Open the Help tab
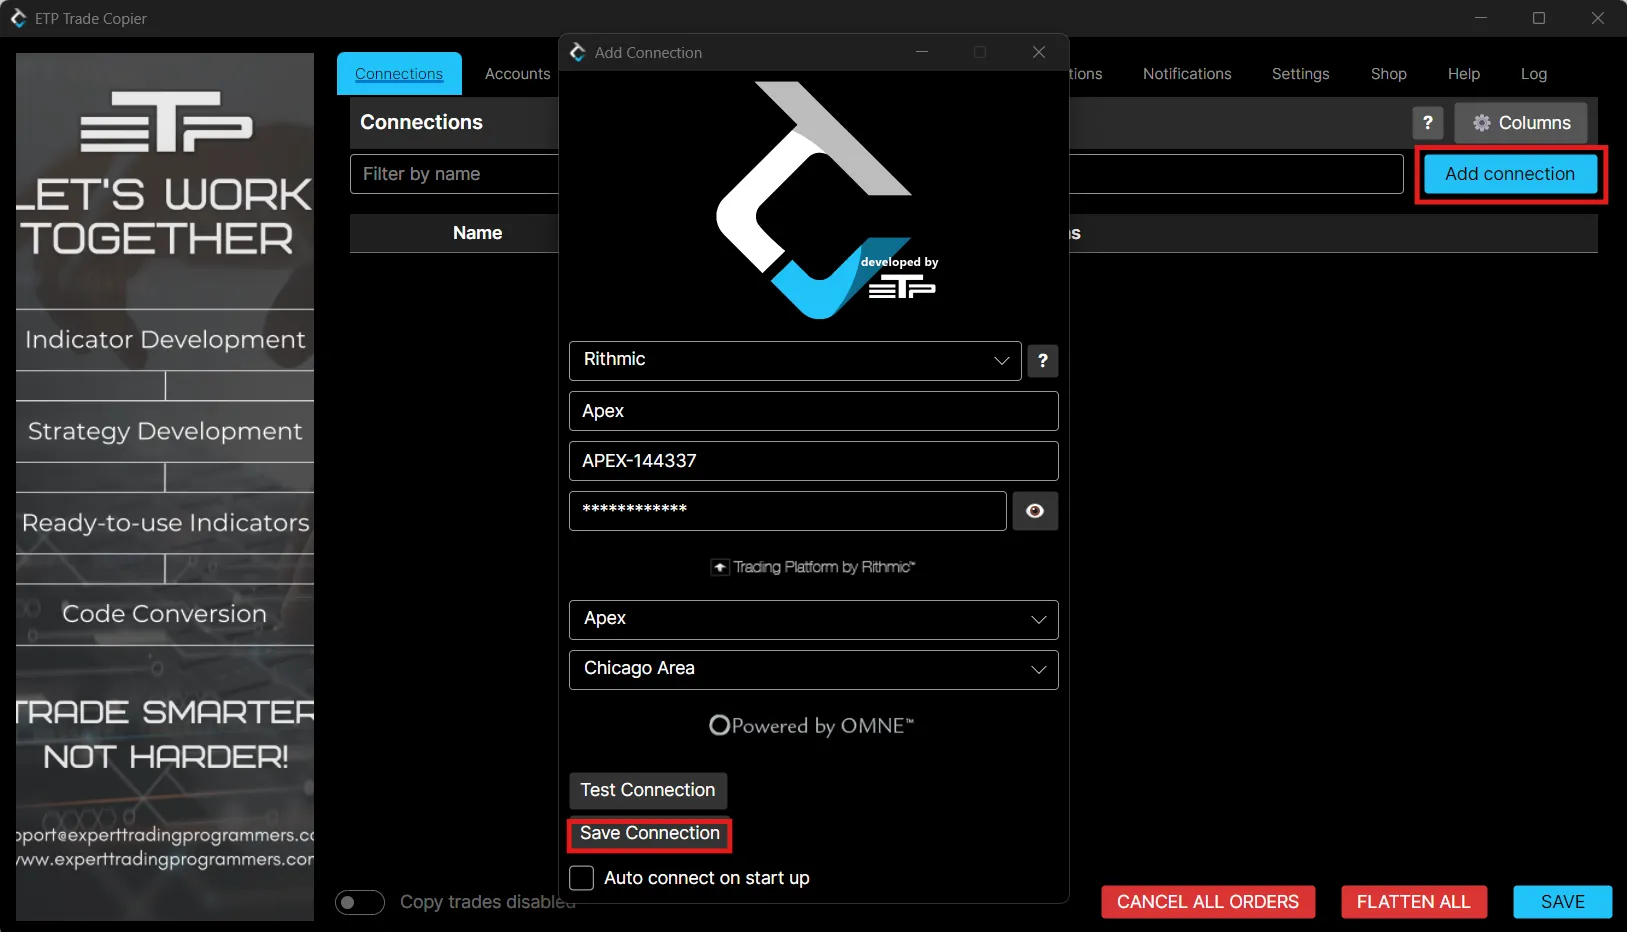The image size is (1627, 932). tap(1463, 74)
